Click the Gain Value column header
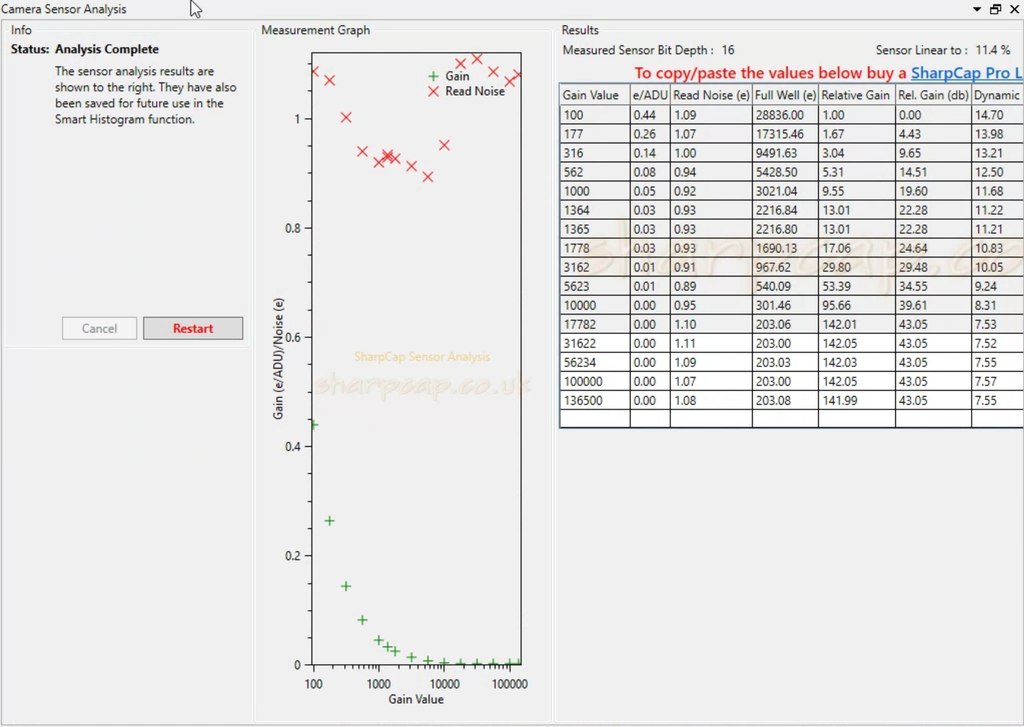 595,95
